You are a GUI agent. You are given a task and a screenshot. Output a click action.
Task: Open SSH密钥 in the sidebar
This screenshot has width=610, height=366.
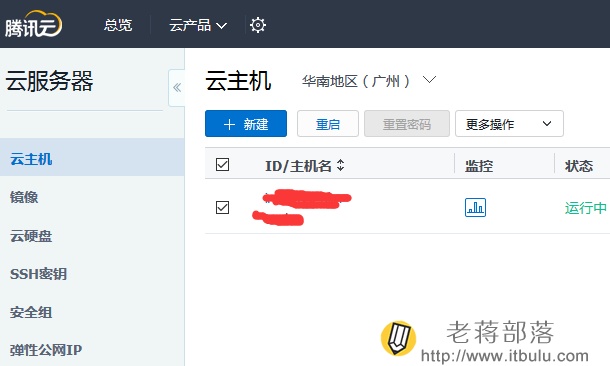click(x=39, y=274)
